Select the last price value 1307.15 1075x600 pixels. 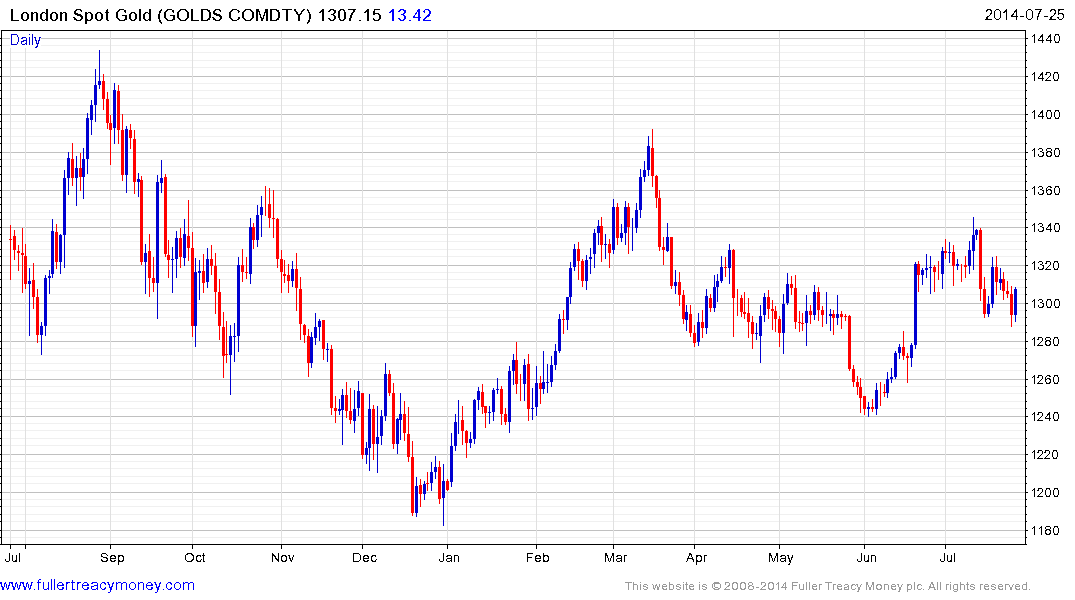point(349,15)
